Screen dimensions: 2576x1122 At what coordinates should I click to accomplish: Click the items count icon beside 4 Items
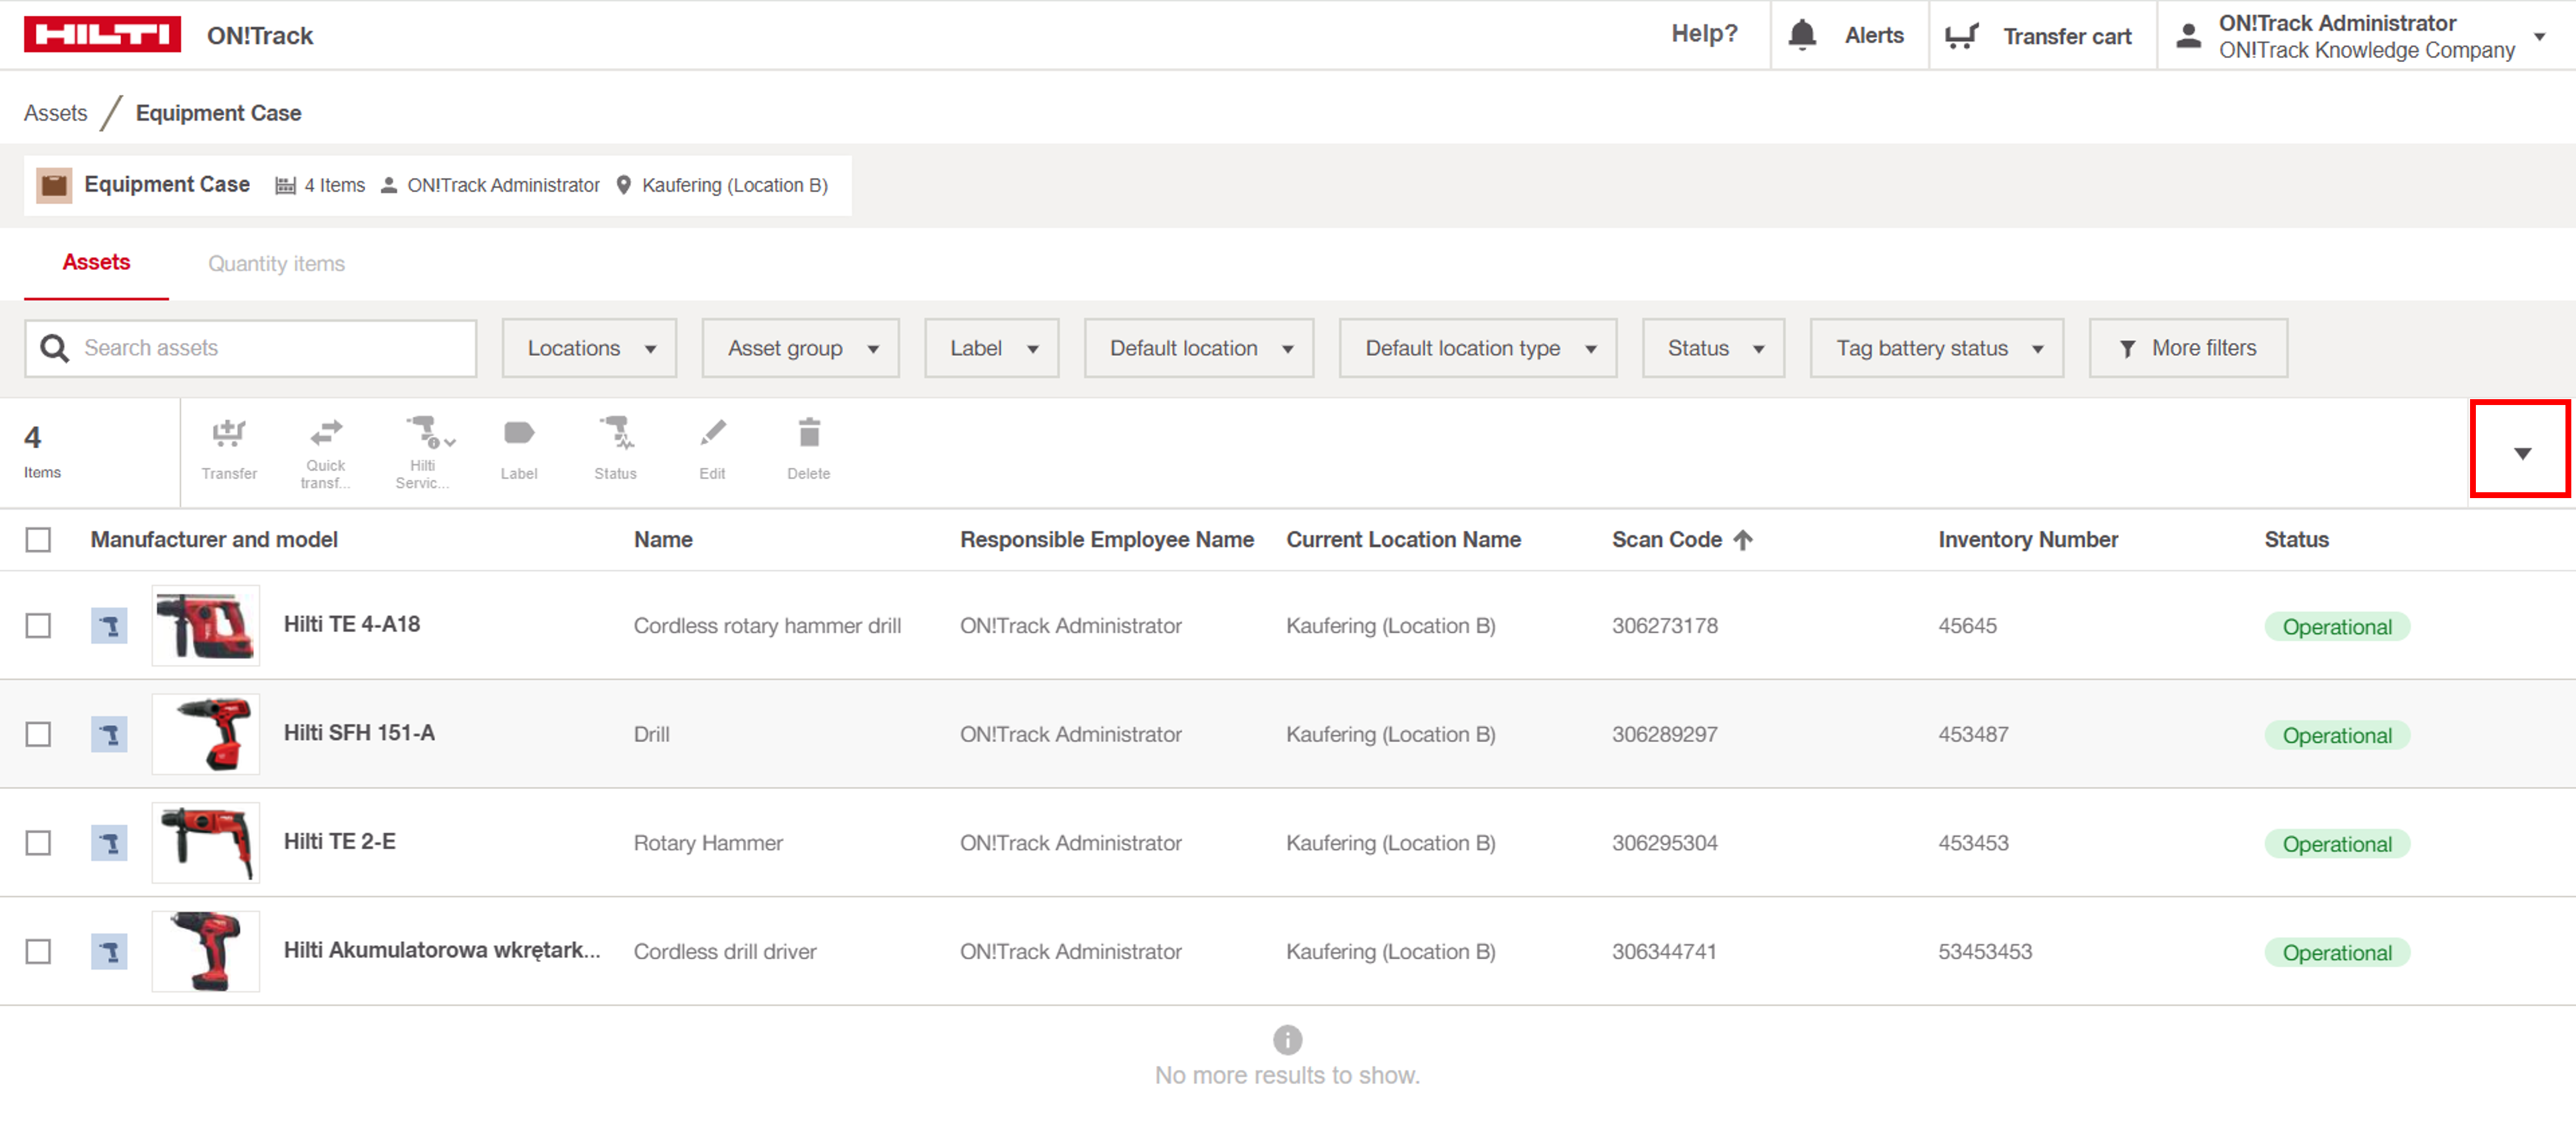click(286, 185)
